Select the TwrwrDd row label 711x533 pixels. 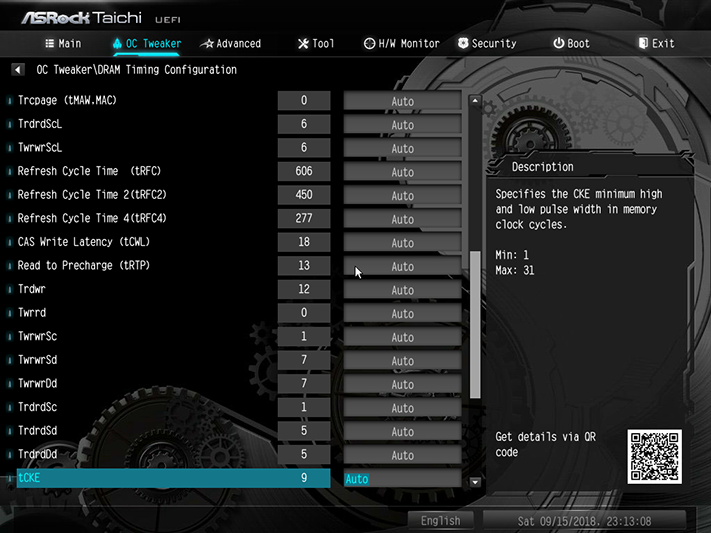point(37,383)
